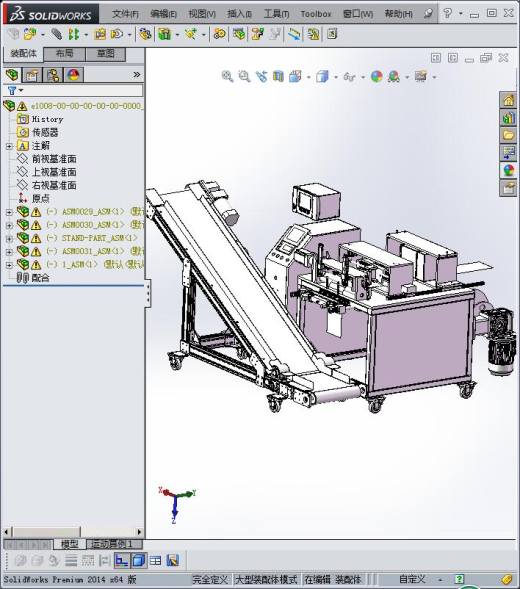The height and width of the screenshot is (589, 520).
Task: Click the Zoom to Fit magnifier icon
Action: tap(227, 77)
